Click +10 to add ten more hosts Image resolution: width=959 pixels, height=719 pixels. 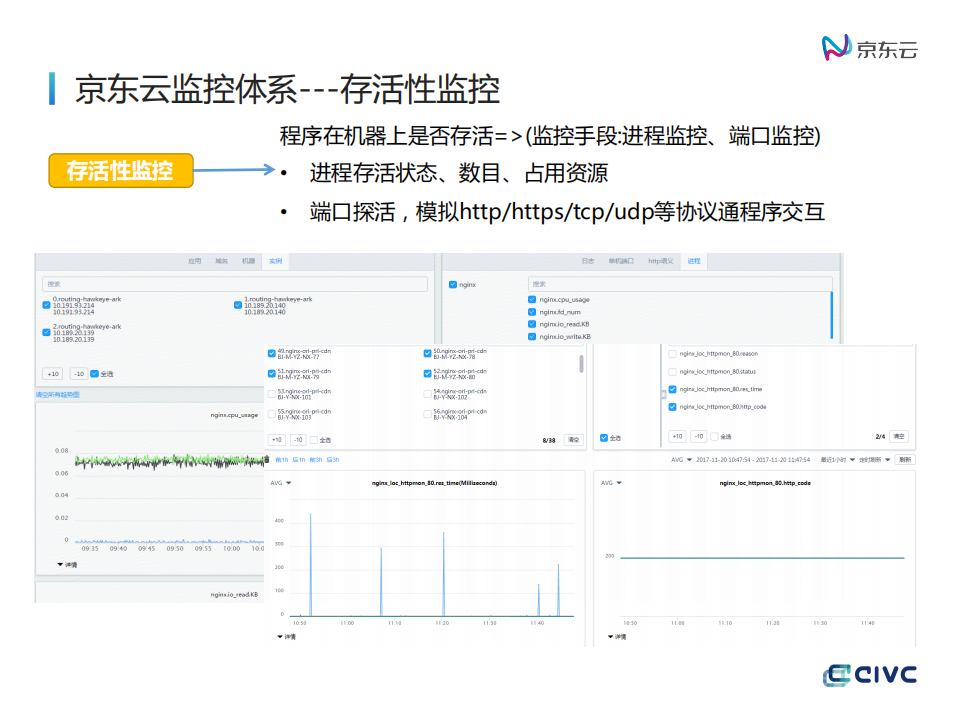coord(276,438)
